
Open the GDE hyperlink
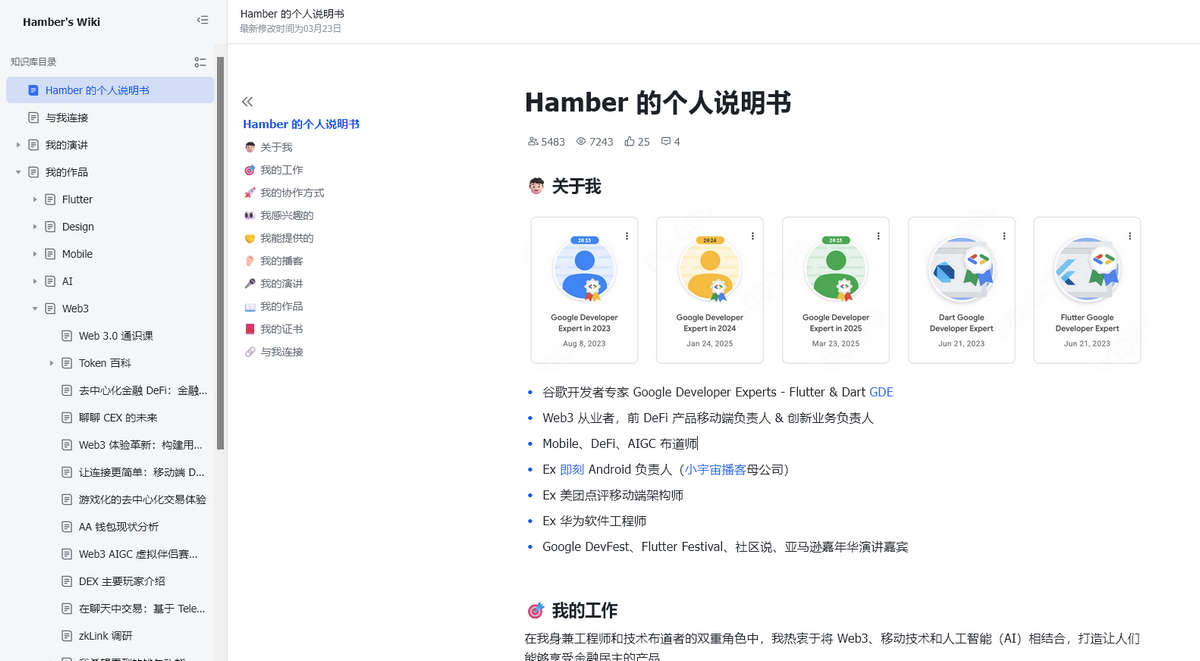(x=881, y=392)
